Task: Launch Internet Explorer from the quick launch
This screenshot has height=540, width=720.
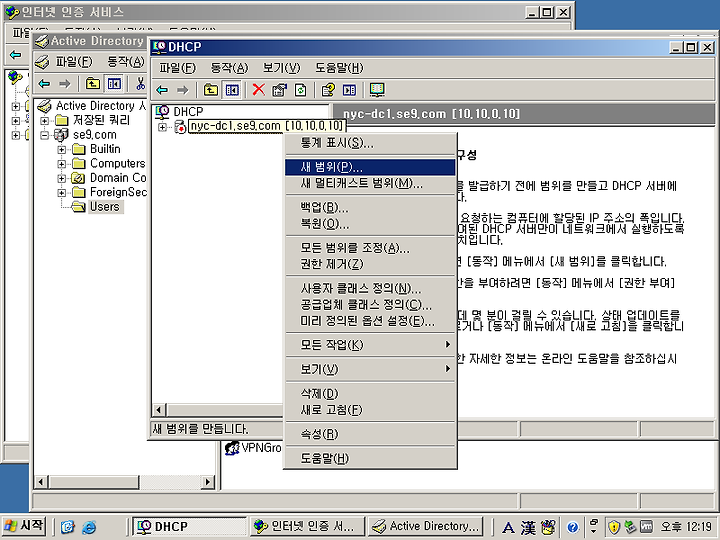Action: point(89,527)
